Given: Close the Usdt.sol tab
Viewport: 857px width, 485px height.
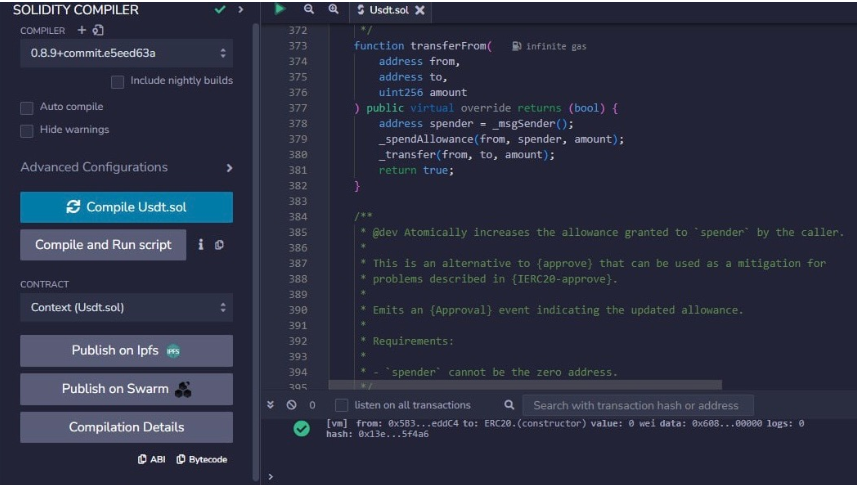Looking at the screenshot, I should point(420,10).
